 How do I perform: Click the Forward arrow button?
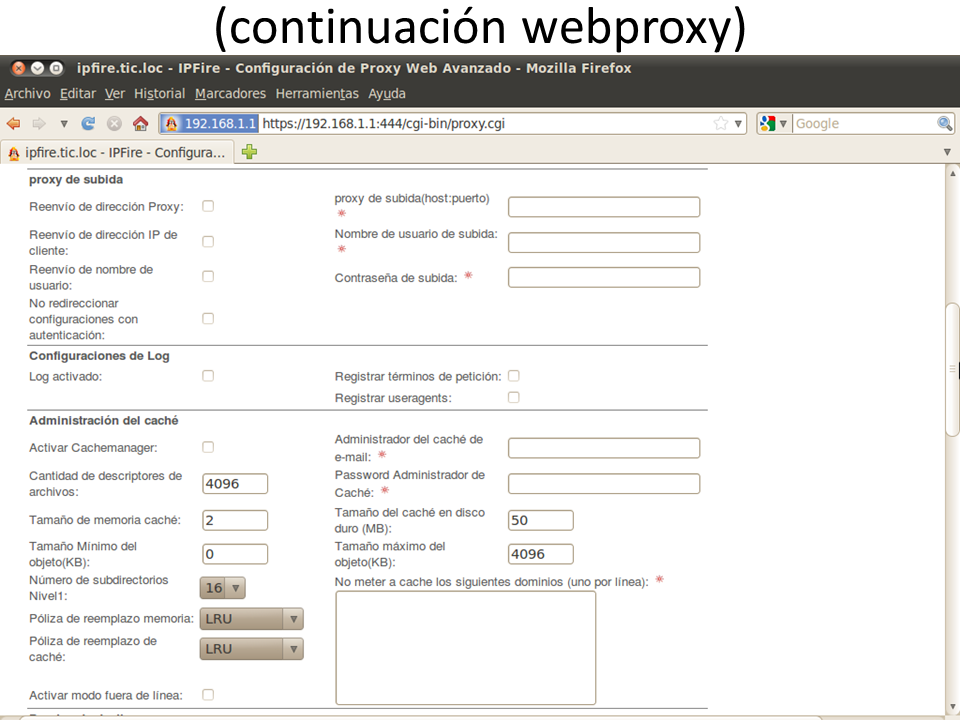pos(39,124)
